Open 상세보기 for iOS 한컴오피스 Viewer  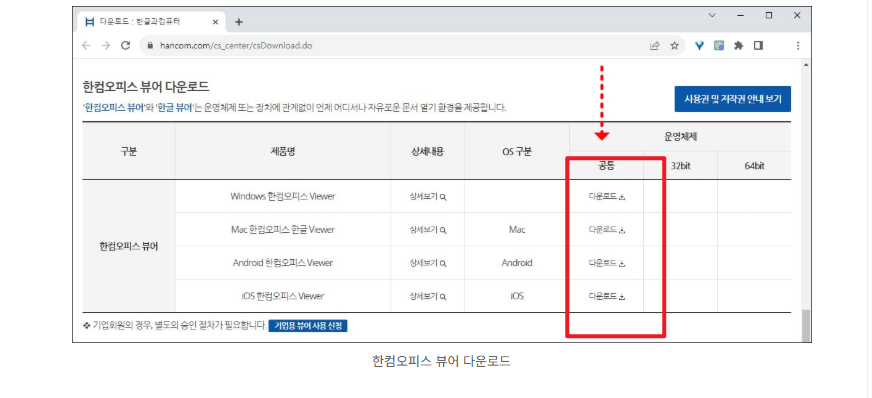click(x=428, y=296)
